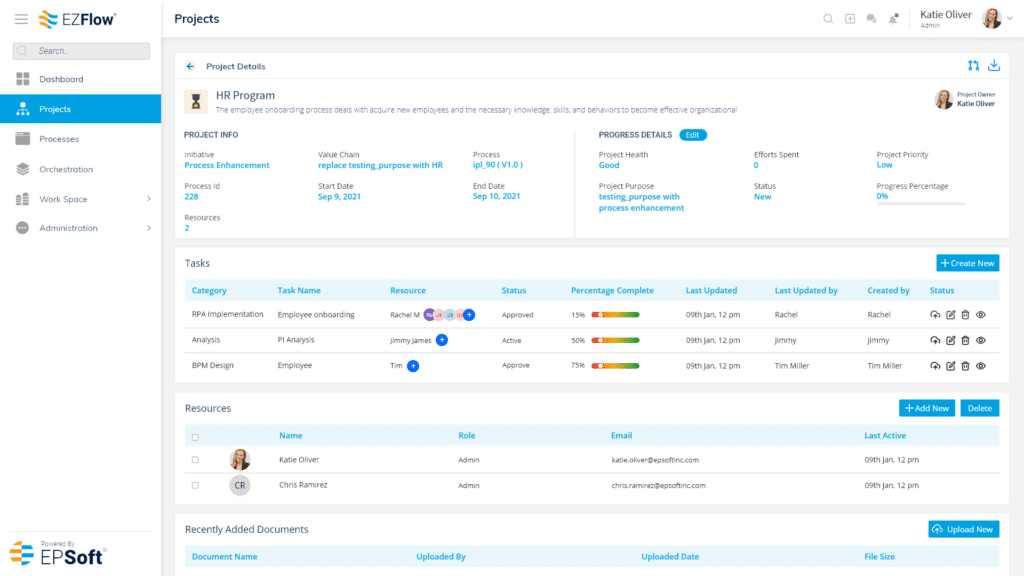Click the sort arrows icon beside download

(973, 64)
